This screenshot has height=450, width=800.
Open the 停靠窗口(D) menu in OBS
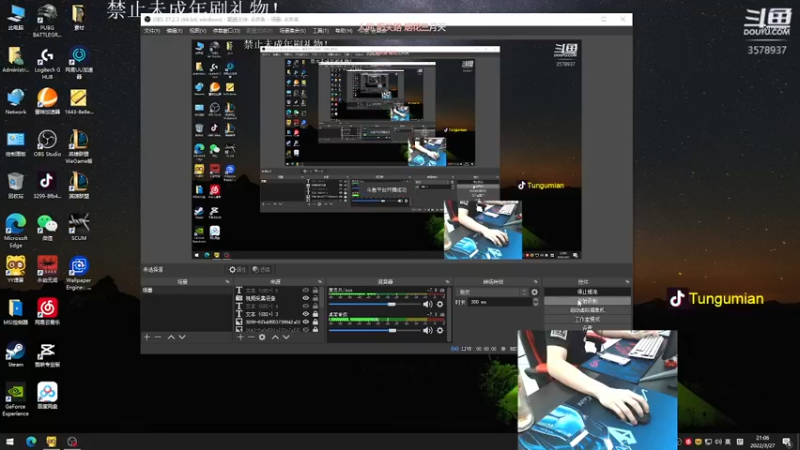226,31
